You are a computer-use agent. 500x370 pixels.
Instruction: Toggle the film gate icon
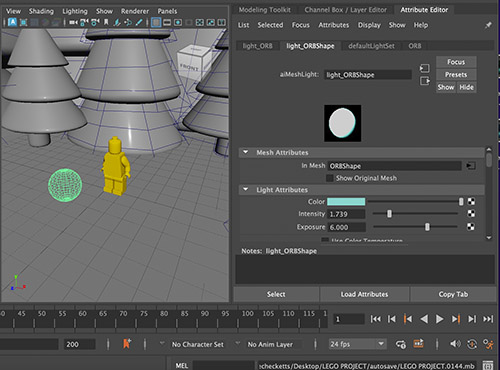tap(167, 22)
